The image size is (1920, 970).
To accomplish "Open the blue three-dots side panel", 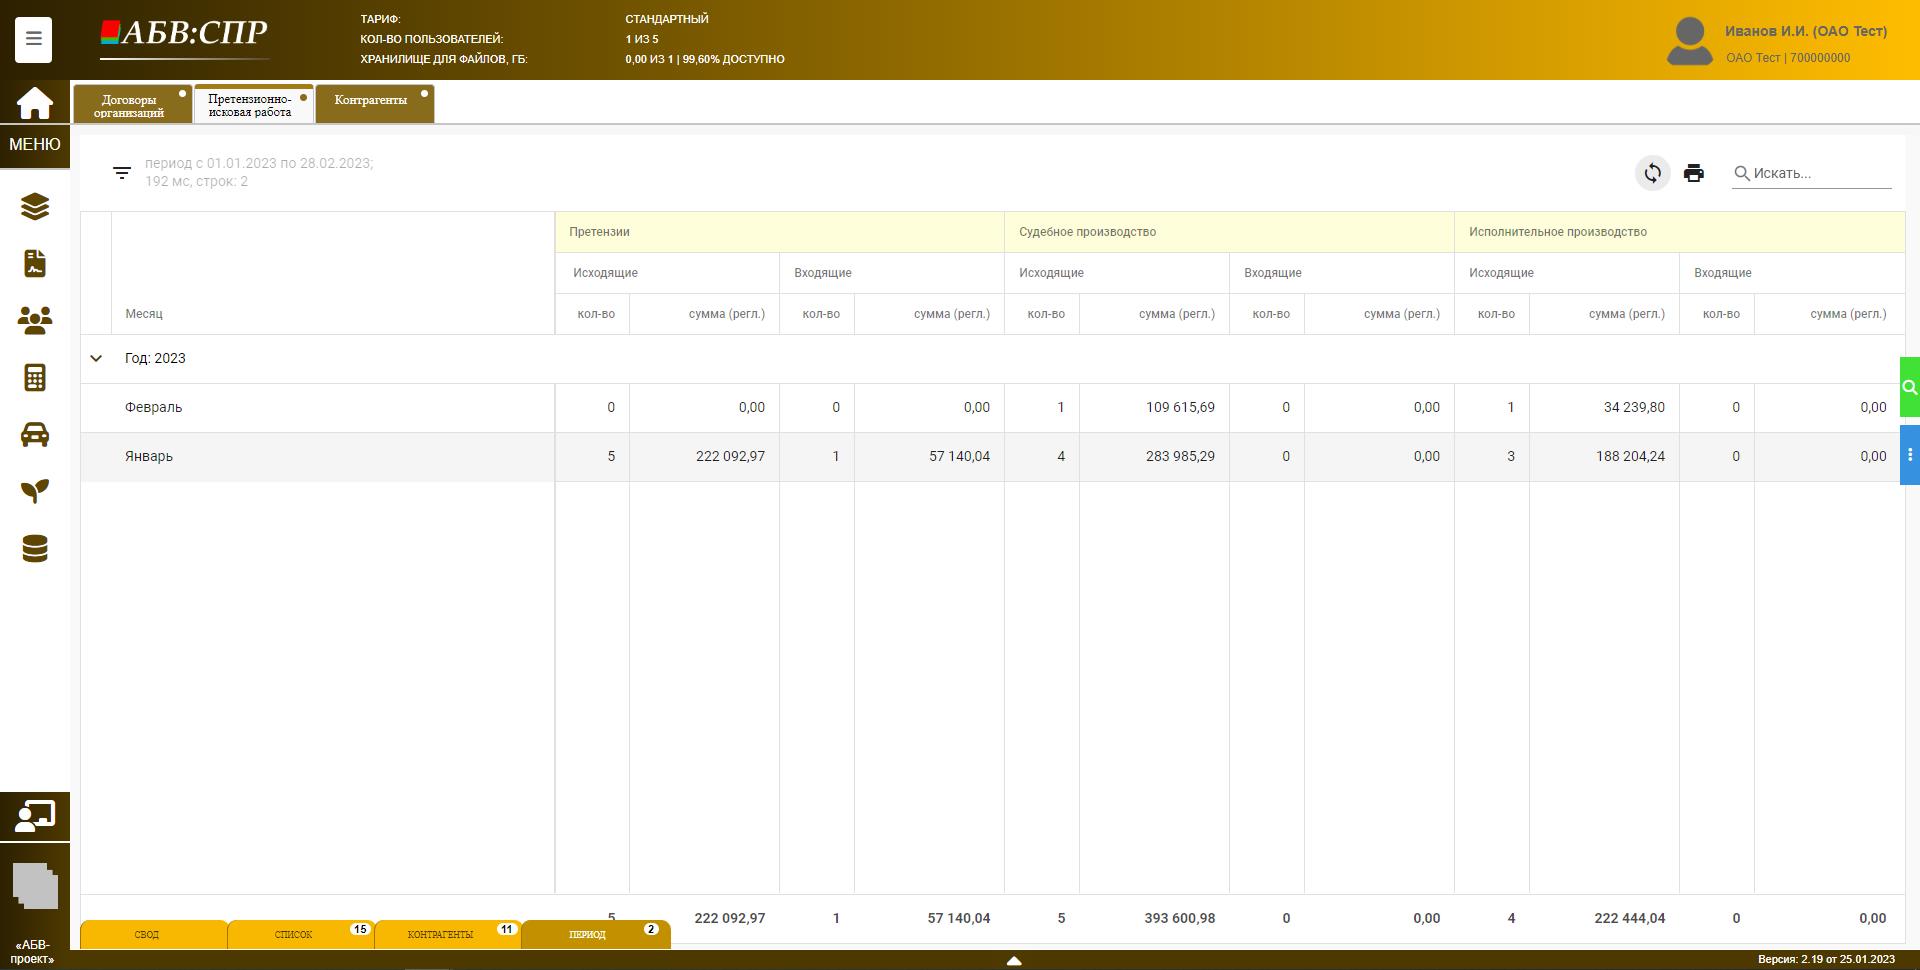I will click(1909, 455).
